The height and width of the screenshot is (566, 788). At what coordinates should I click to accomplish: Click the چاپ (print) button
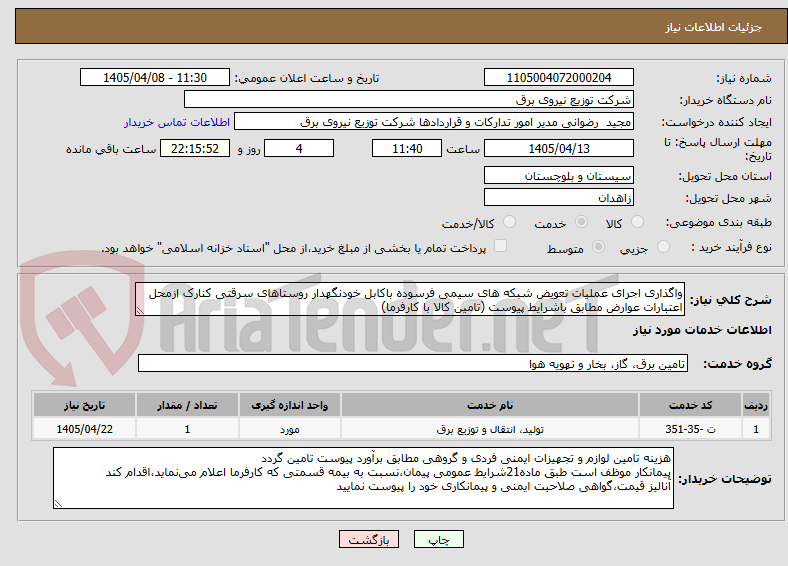tap(438, 539)
